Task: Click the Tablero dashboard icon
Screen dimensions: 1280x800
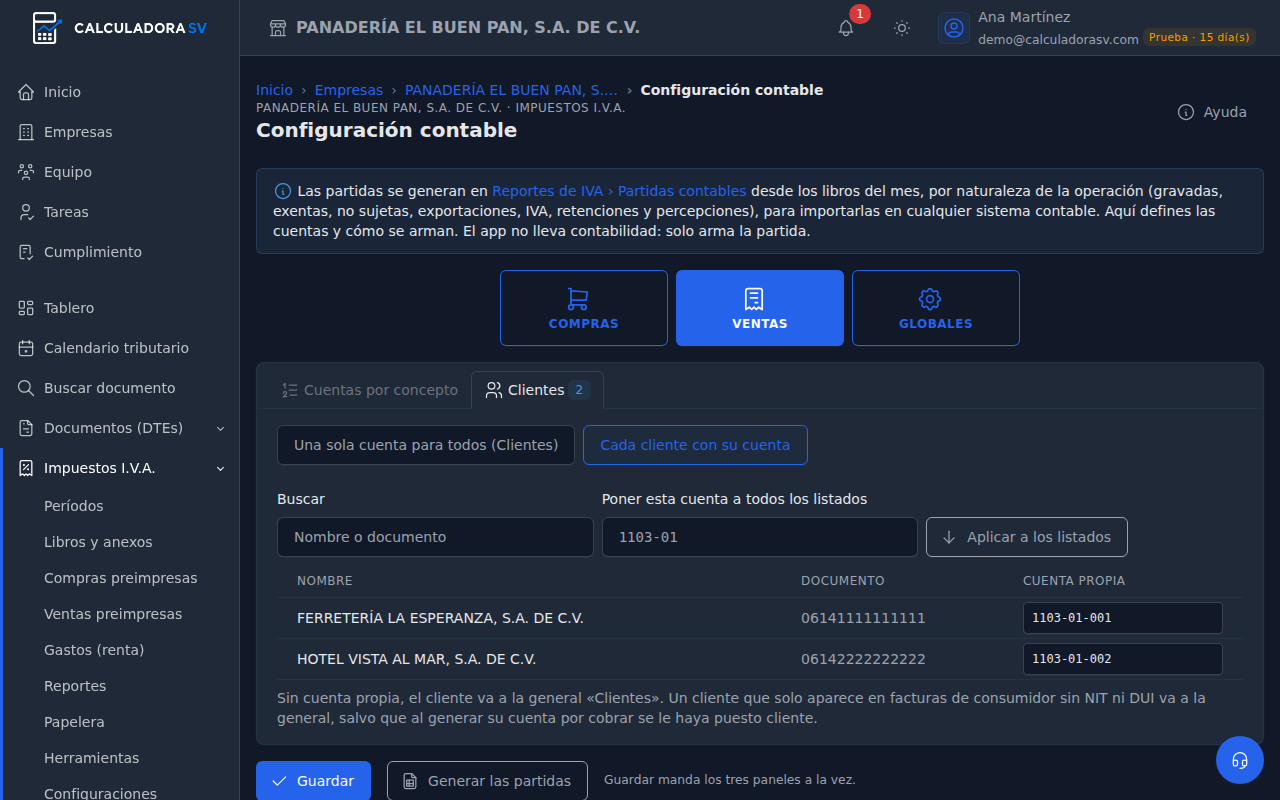Action: tap(26, 308)
